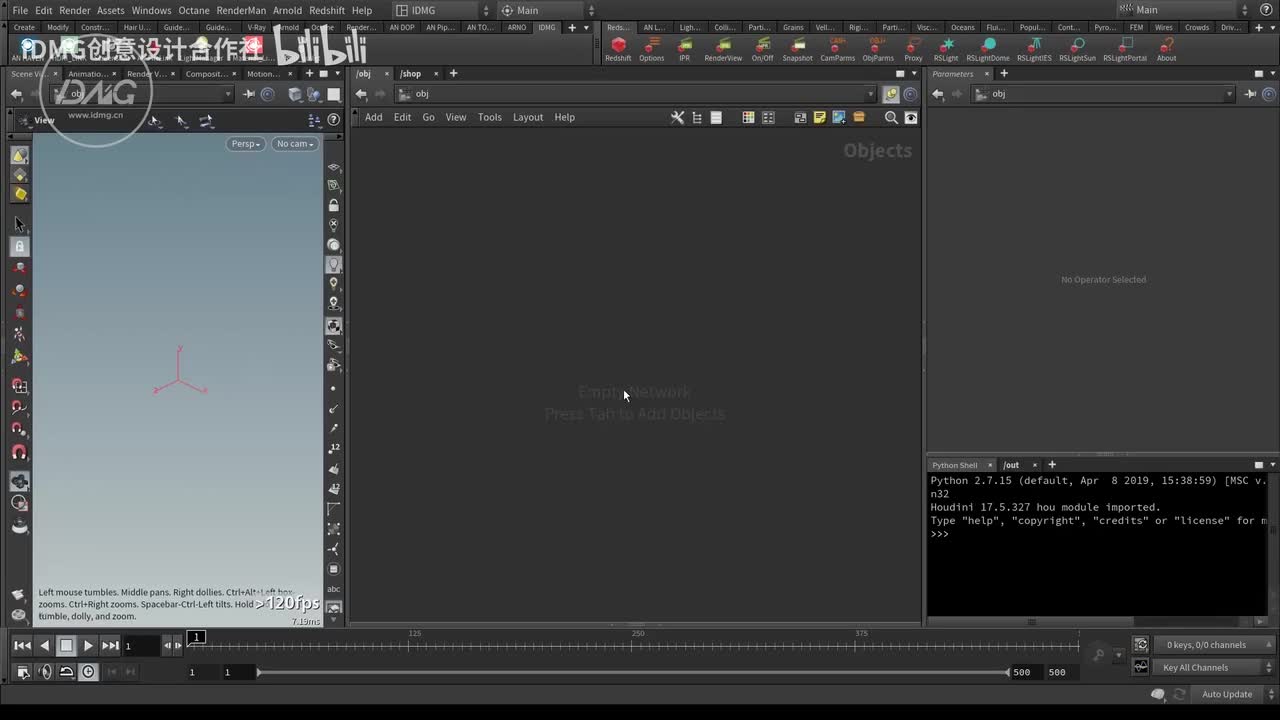Click the current frame number field

[141, 646]
